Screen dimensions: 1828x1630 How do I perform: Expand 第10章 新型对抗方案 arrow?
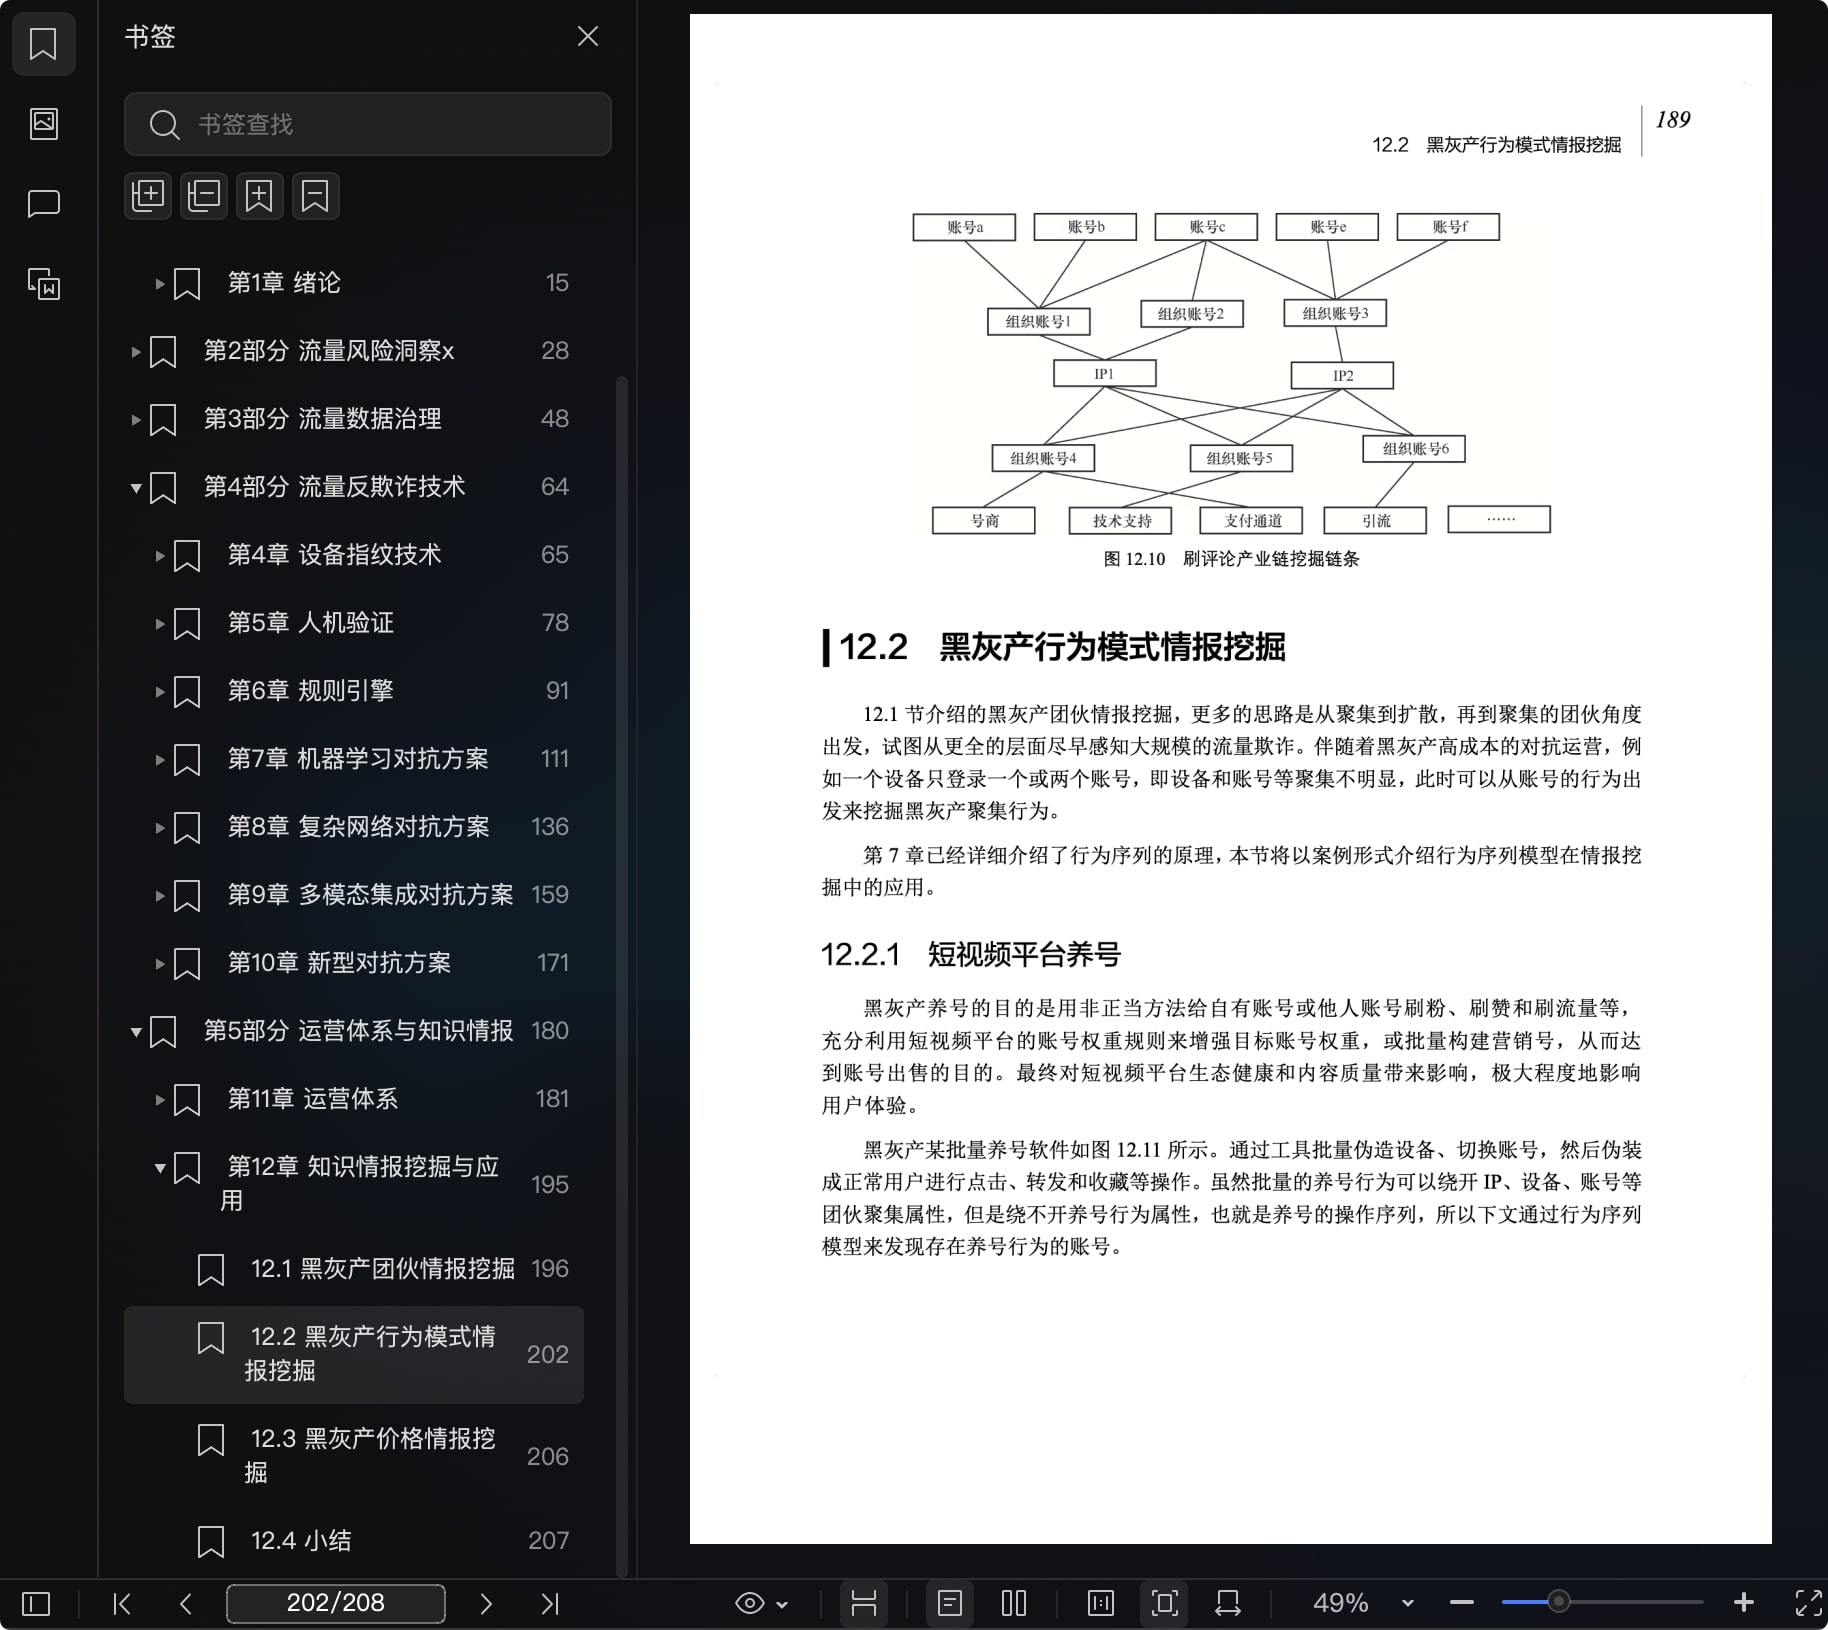[x=159, y=964]
